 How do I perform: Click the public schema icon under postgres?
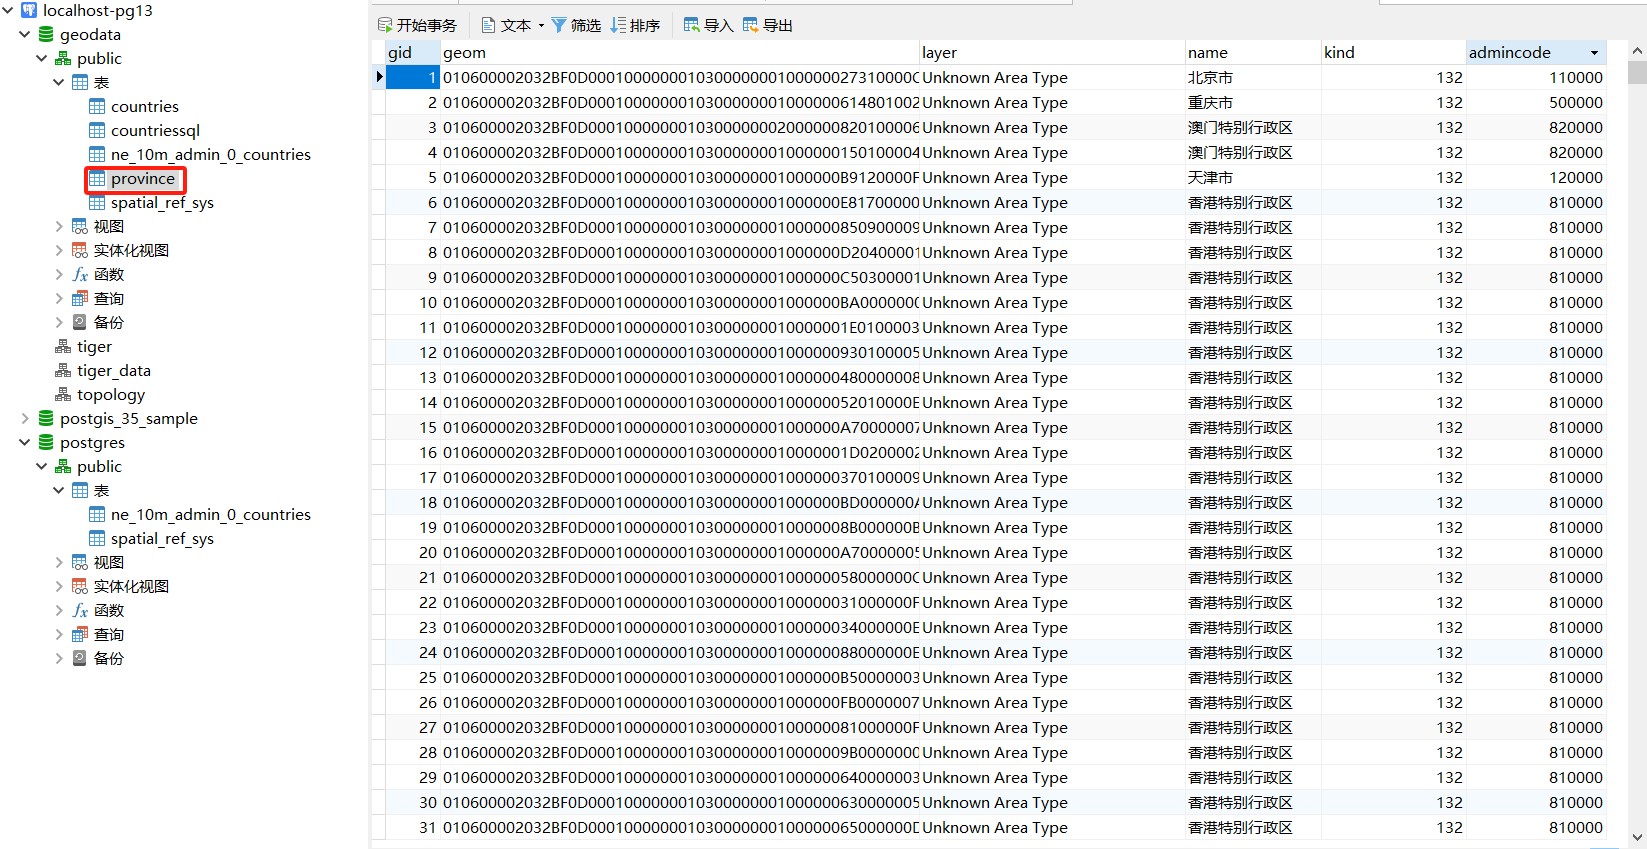click(x=63, y=466)
